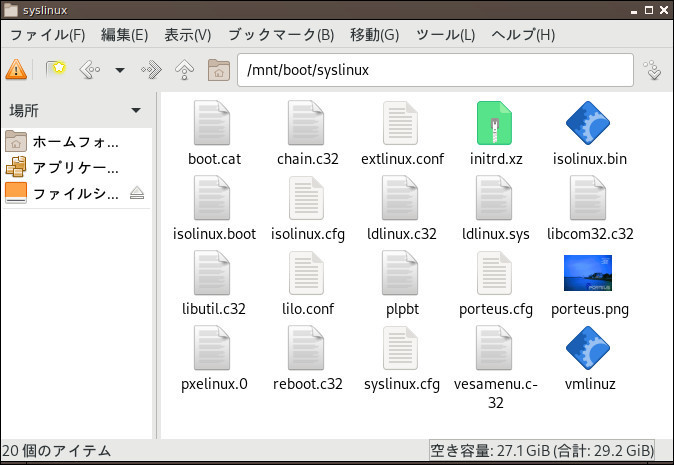Select the ldlinux.sys file icon
The width and height of the screenshot is (674, 465).
[x=494, y=197]
